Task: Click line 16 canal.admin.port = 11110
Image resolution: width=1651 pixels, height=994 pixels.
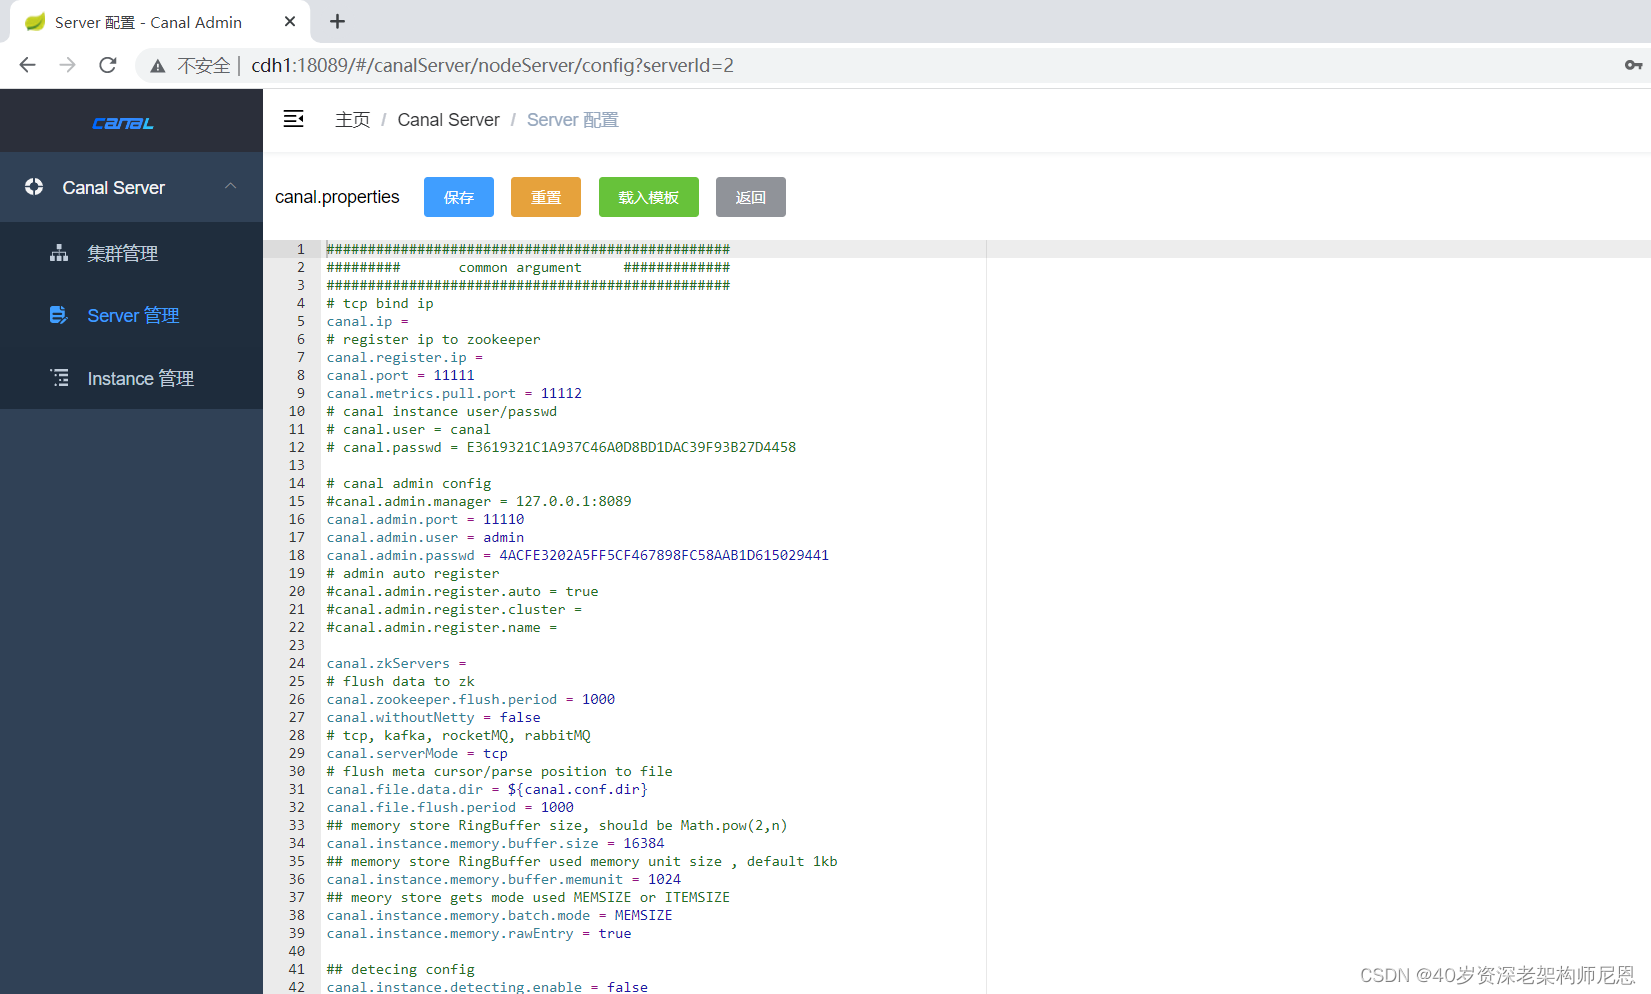Action: tap(425, 519)
